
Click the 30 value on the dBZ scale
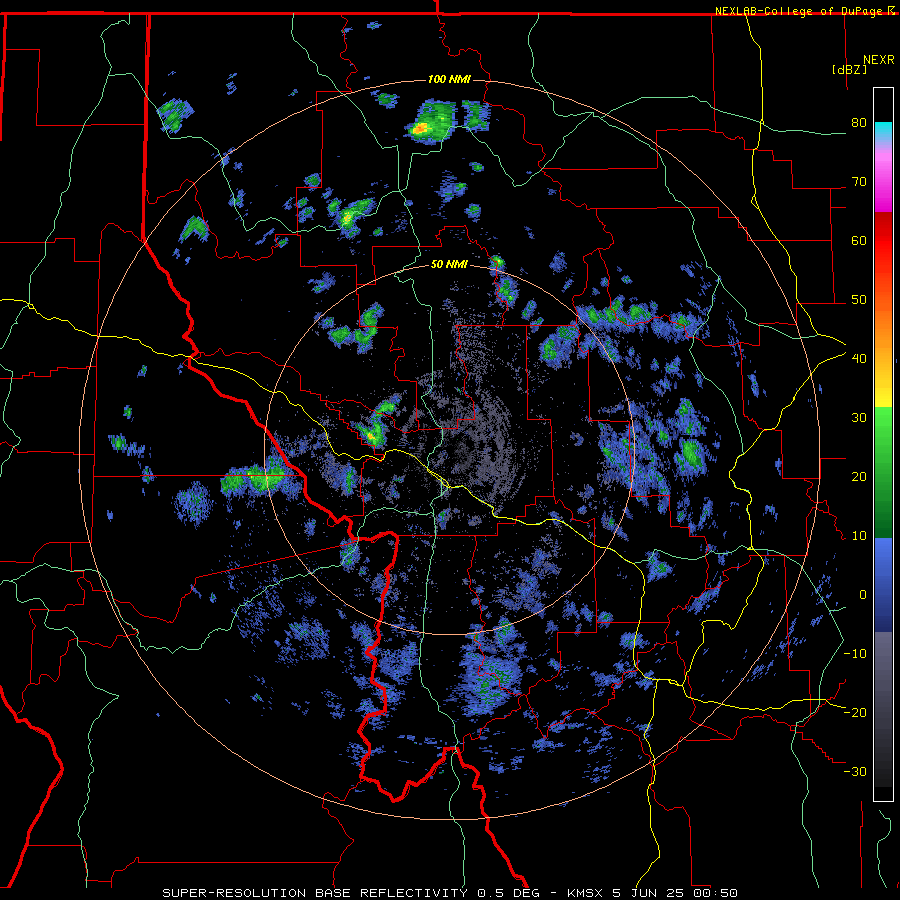[859, 417]
